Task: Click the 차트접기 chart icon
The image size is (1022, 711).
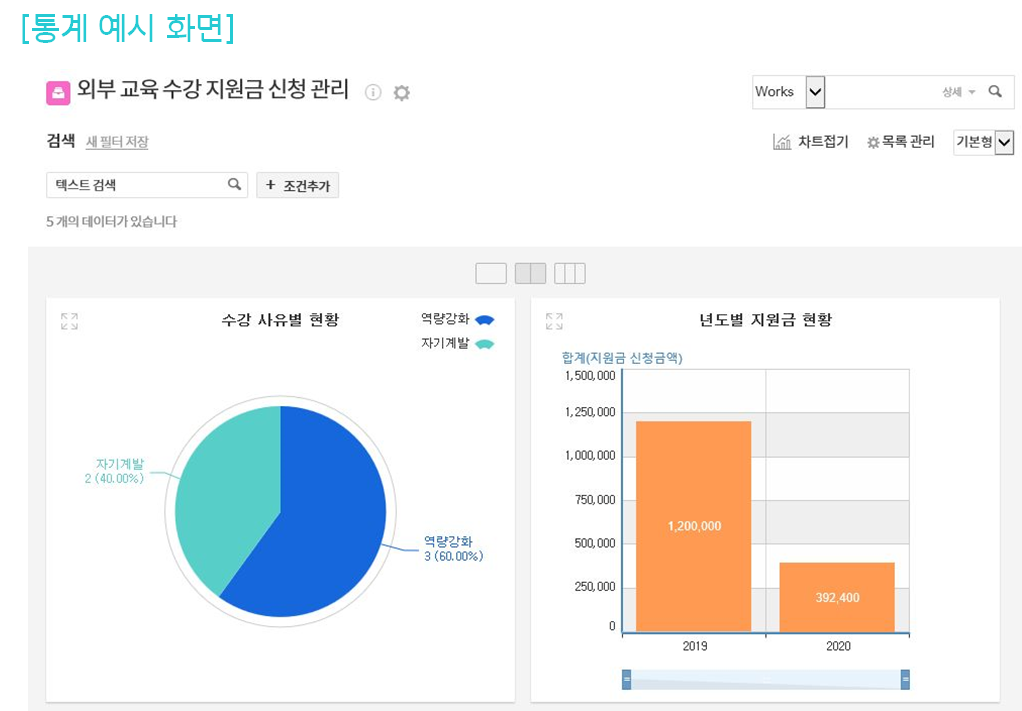Action: 782,142
